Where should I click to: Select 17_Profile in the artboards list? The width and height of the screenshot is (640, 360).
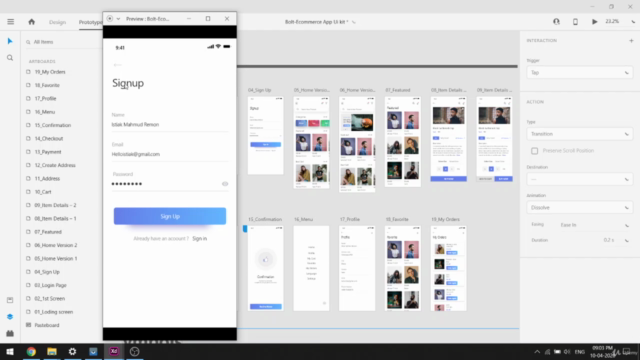point(45,99)
